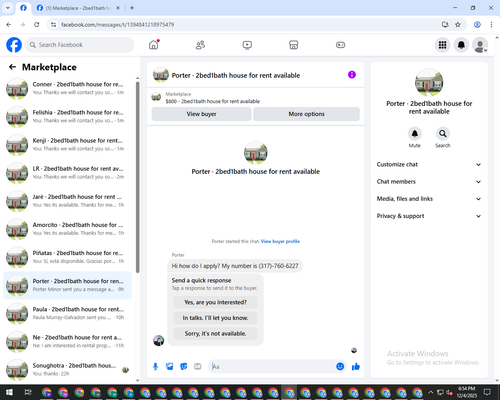Click the Search Facebook field
This screenshot has height=400, width=500.
coord(80,45)
